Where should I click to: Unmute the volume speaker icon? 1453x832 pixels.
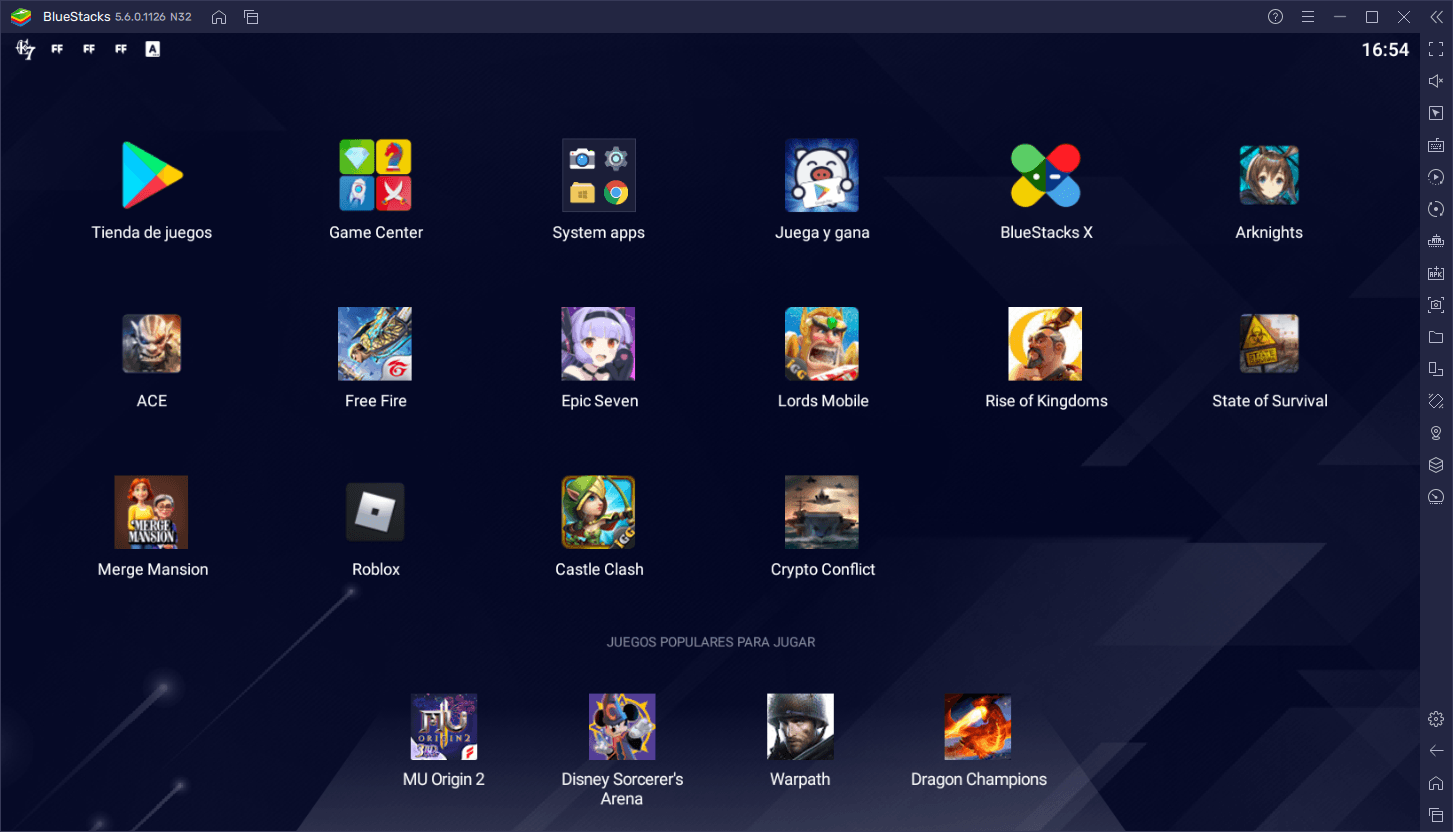click(x=1436, y=81)
